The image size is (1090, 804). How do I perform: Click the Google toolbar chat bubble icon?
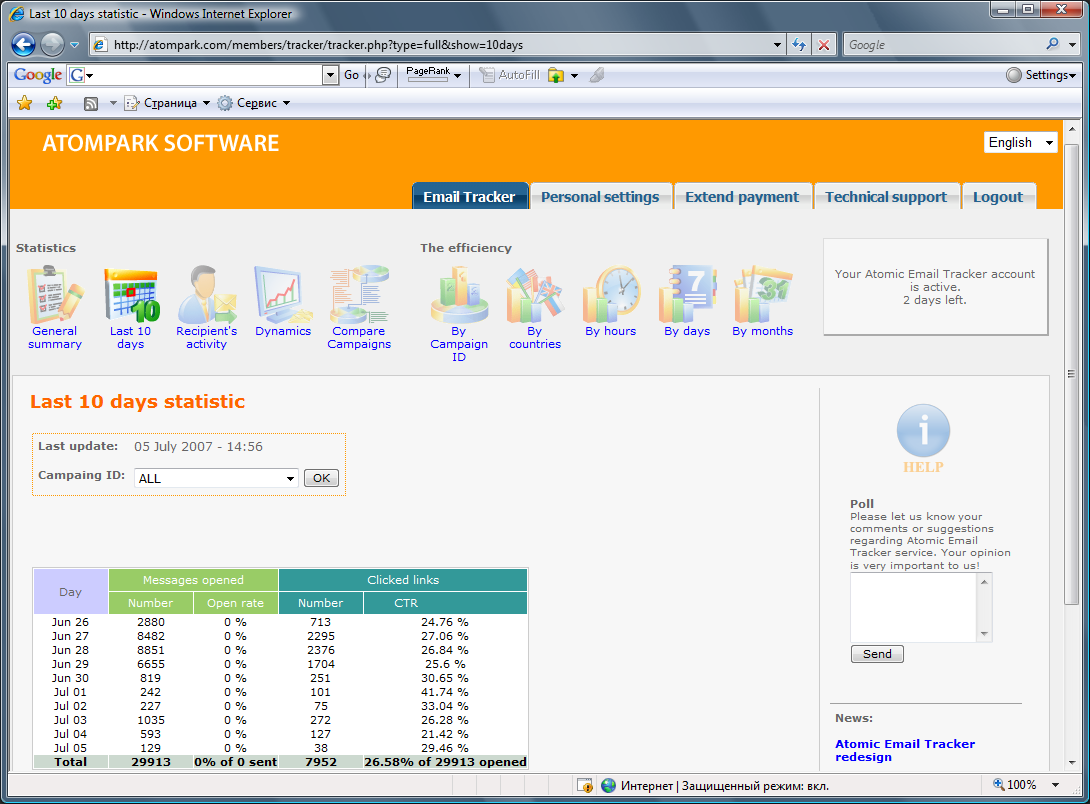tap(383, 75)
